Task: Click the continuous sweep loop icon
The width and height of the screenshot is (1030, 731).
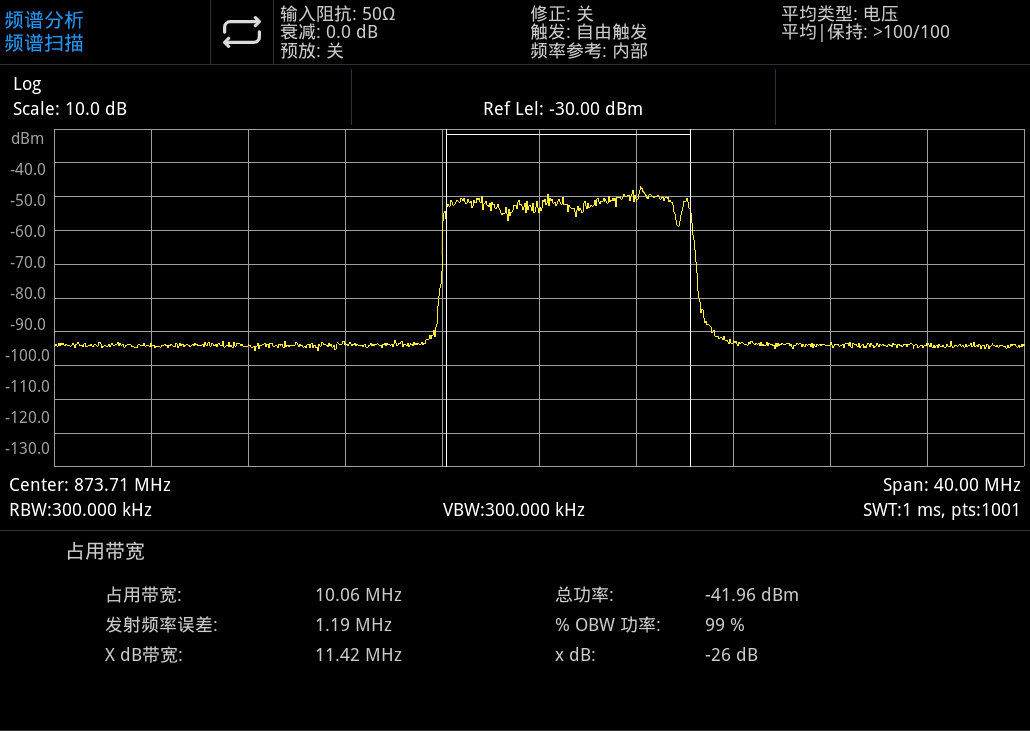Action: (x=241, y=32)
